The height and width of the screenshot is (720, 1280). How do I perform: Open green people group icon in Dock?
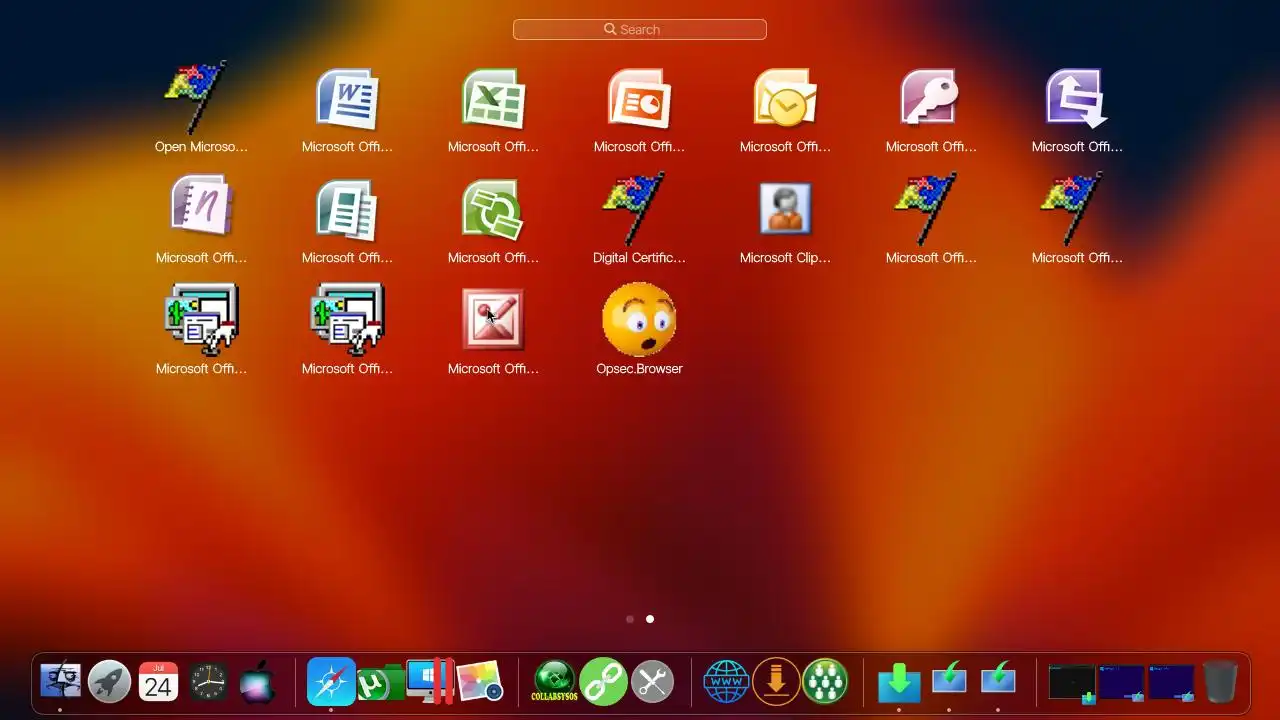[825, 682]
